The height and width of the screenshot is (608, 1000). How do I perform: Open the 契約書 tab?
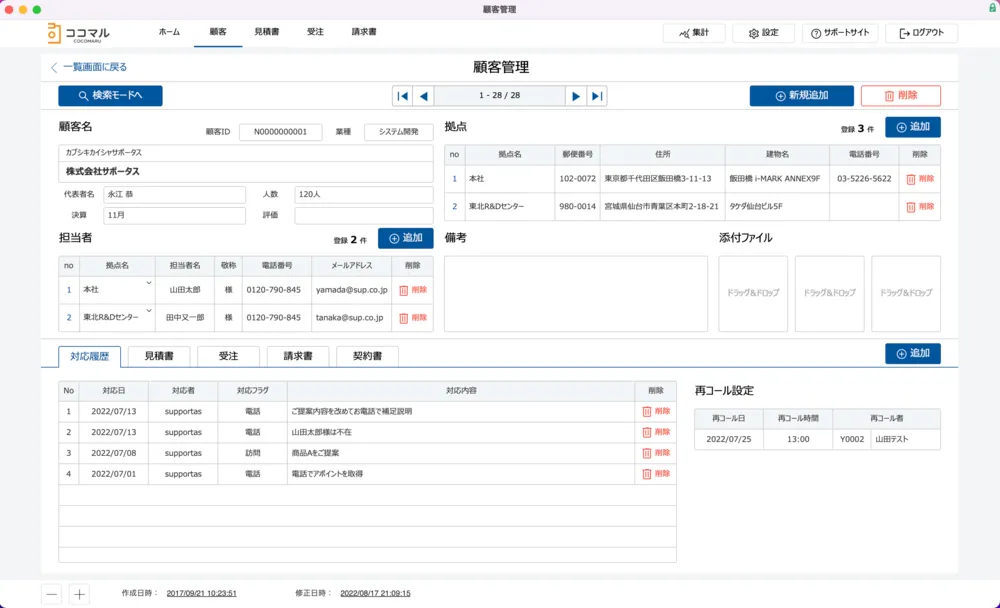tap(367, 356)
